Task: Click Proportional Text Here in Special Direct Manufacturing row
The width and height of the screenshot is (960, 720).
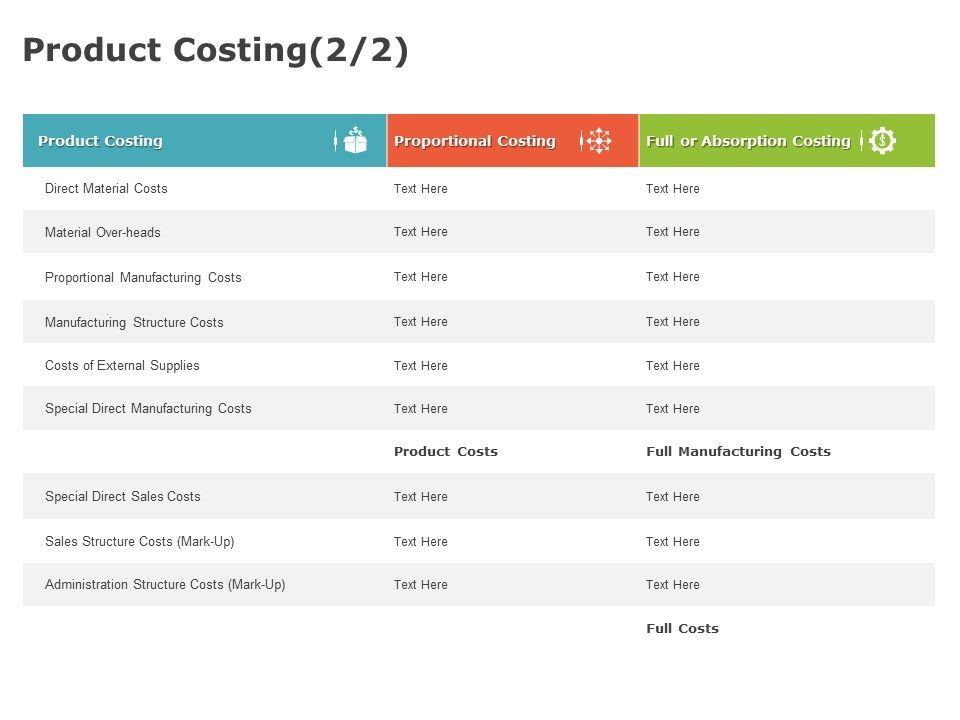Action: coord(421,408)
